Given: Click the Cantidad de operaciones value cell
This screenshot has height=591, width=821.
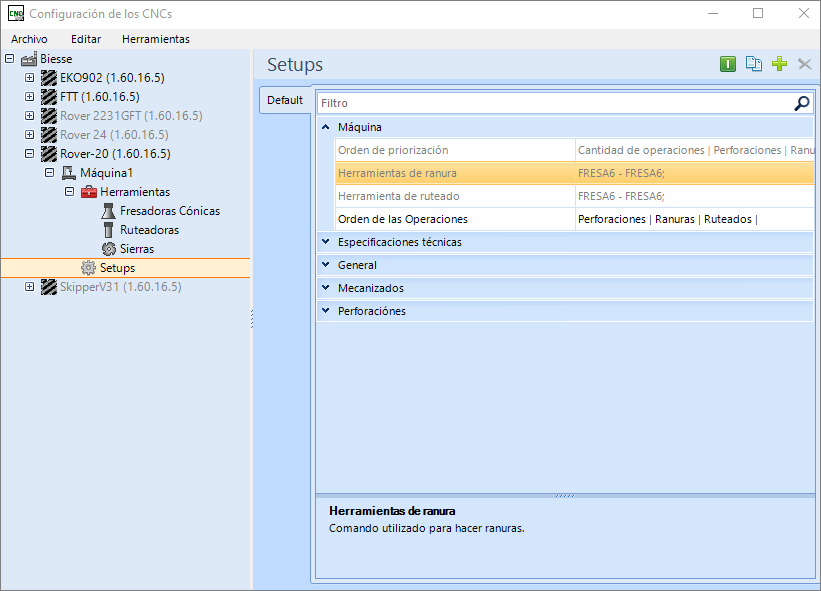Looking at the screenshot, I should click(x=695, y=150).
